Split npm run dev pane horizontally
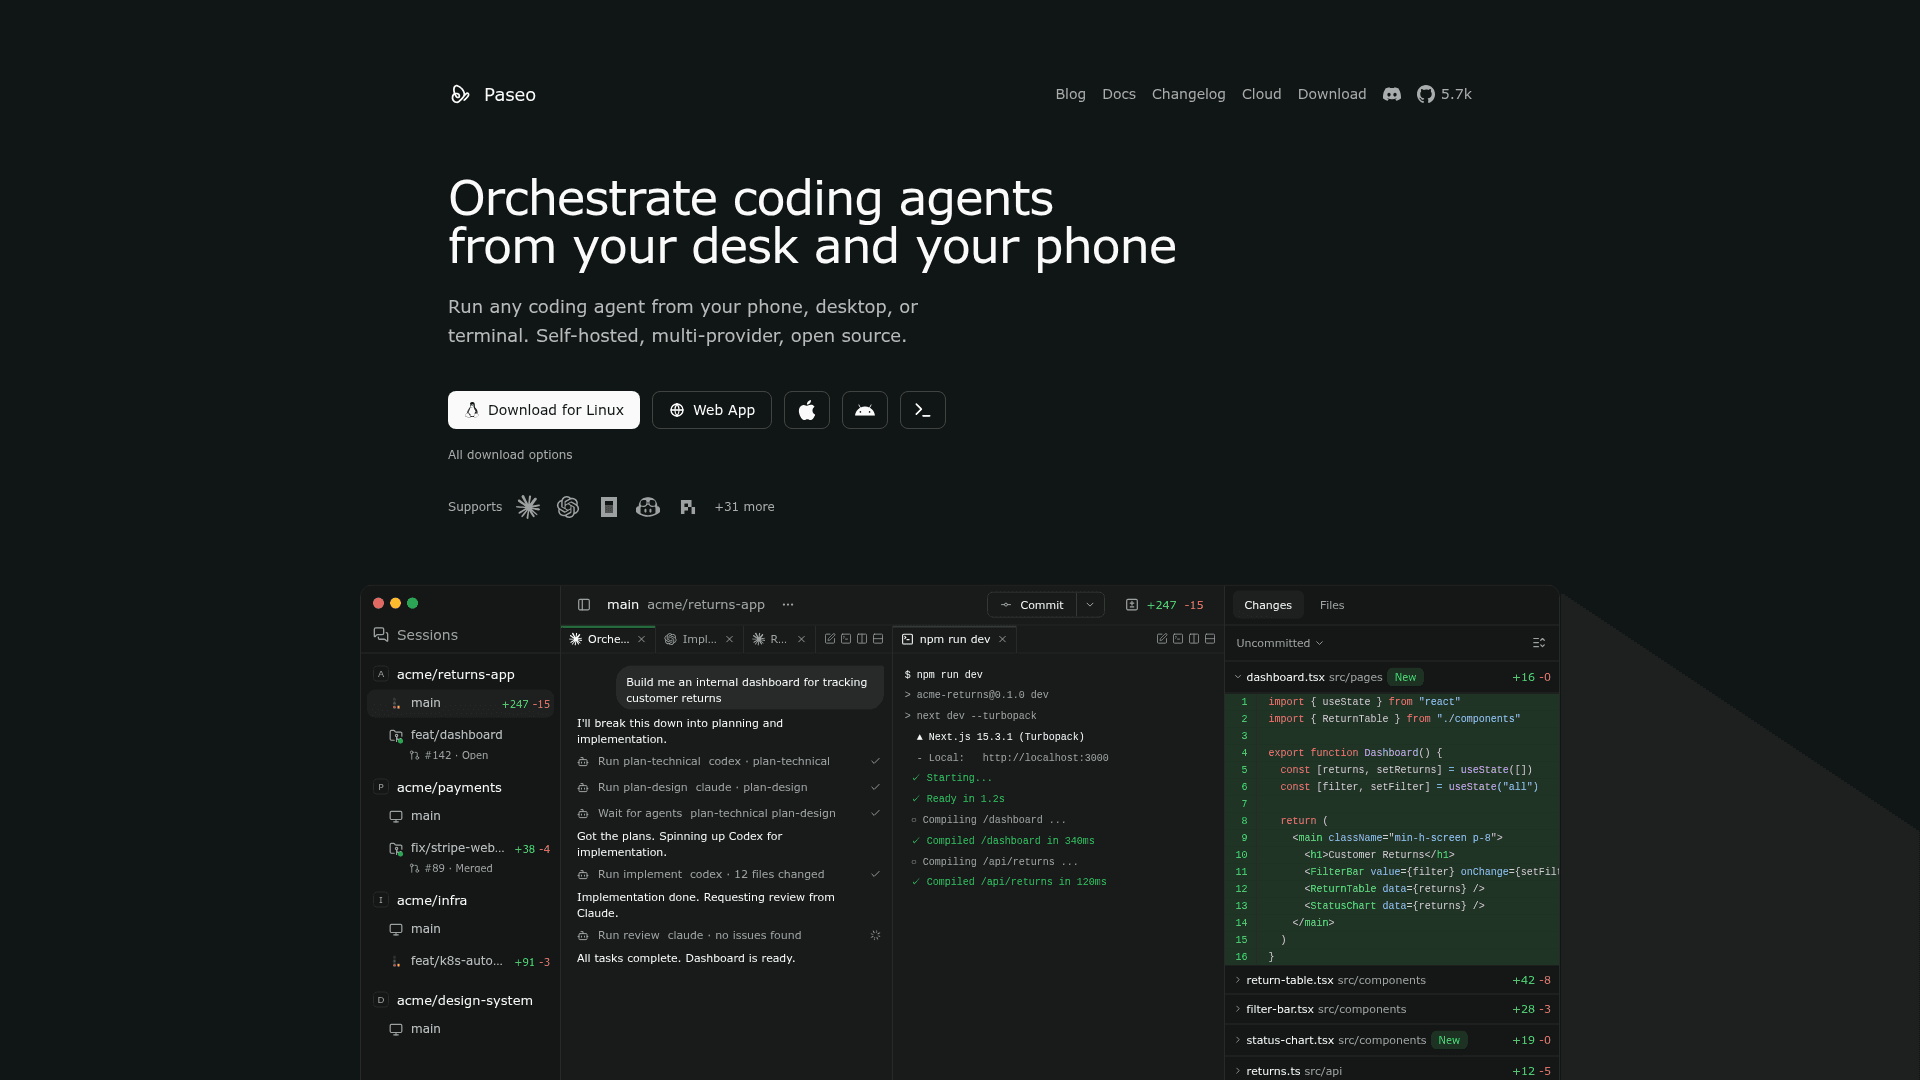Viewport: 1920px width, 1080px height. point(1210,639)
